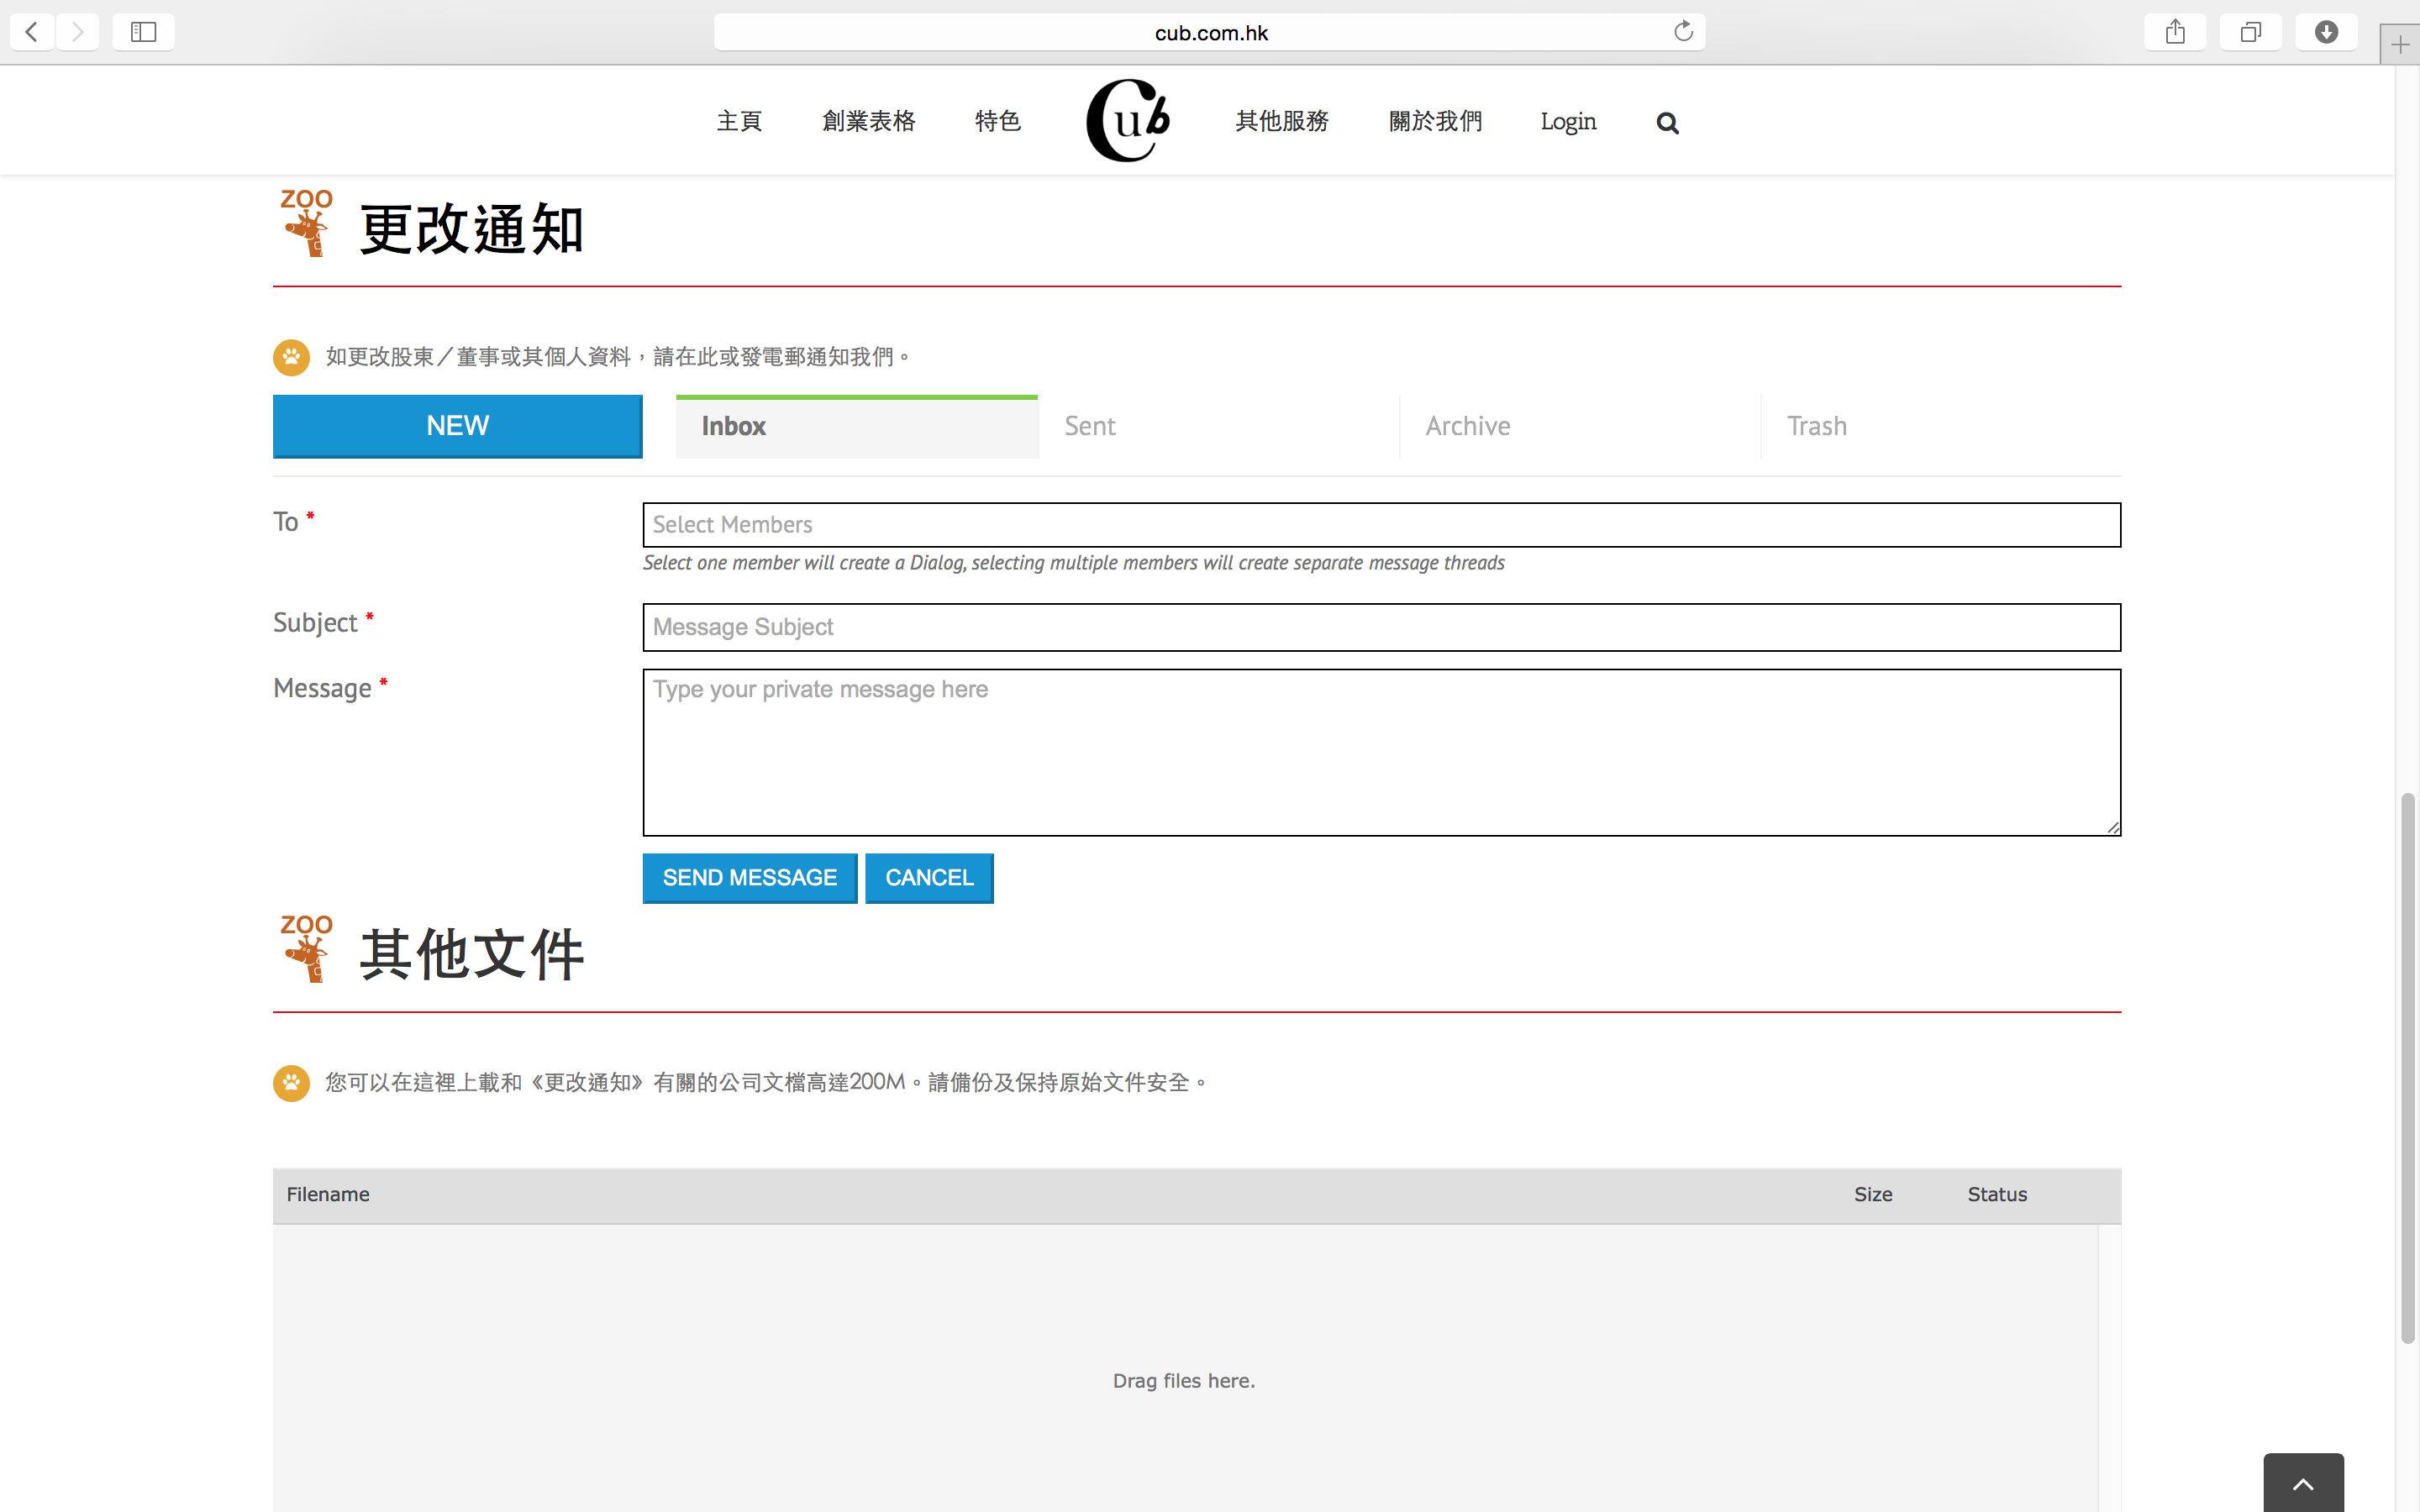Click the 其他文件 section heading
2420x1512 pixels.
(x=472, y=954)
